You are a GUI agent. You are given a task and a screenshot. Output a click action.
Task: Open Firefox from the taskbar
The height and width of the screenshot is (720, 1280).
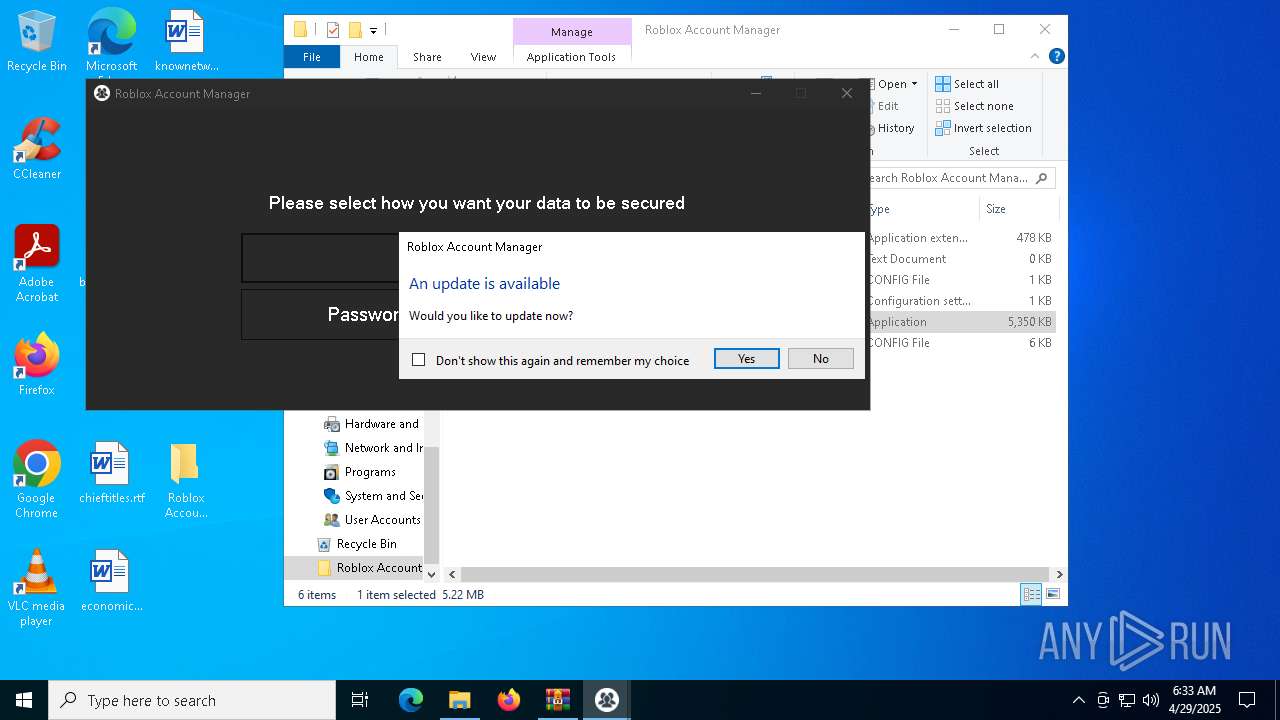509,700
